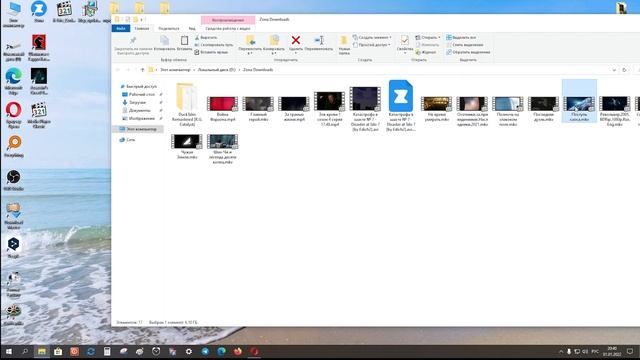Click the Rename icon in ribbon

(x=319, y=40)
